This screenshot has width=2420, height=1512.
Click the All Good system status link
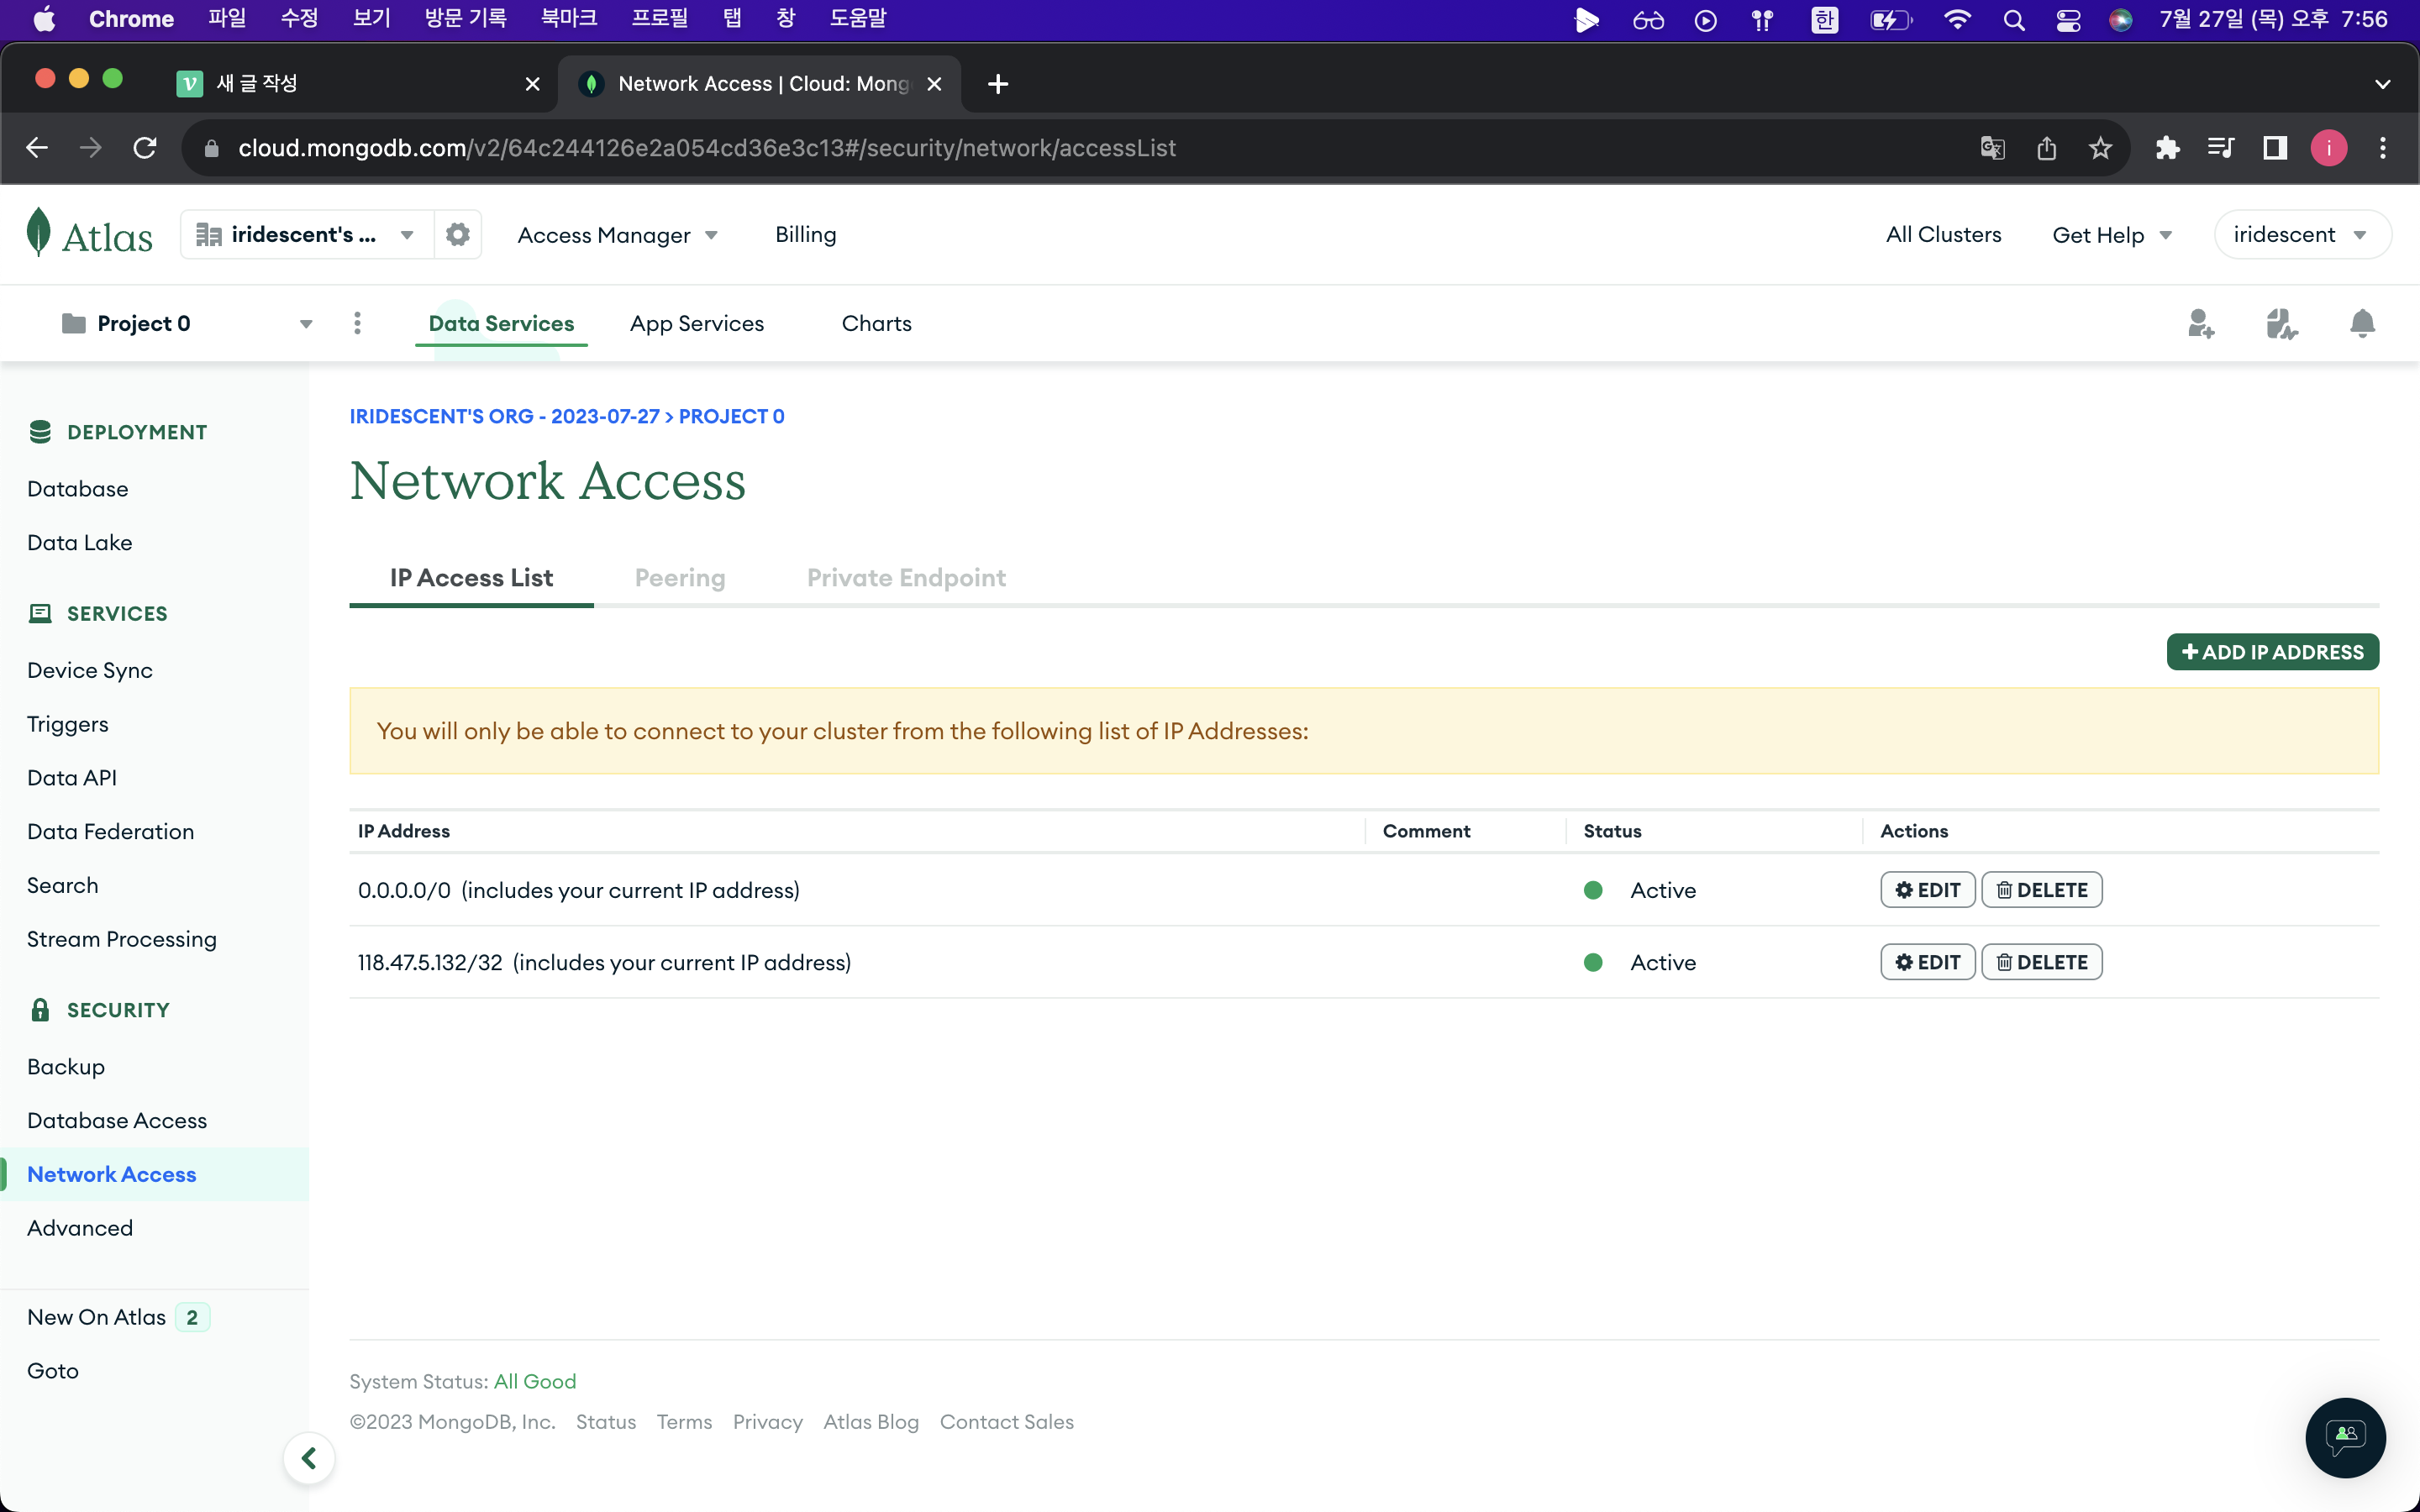535,1381
